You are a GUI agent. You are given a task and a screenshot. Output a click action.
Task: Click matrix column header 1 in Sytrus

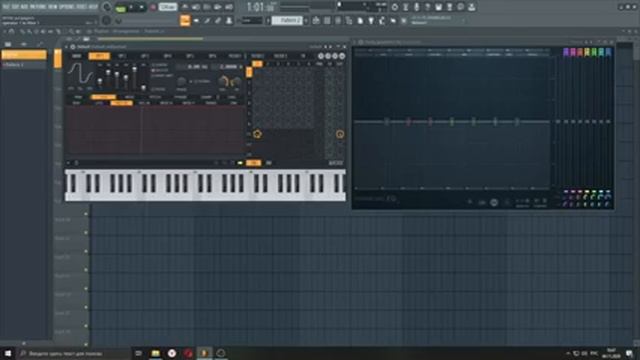pos(257,64)
